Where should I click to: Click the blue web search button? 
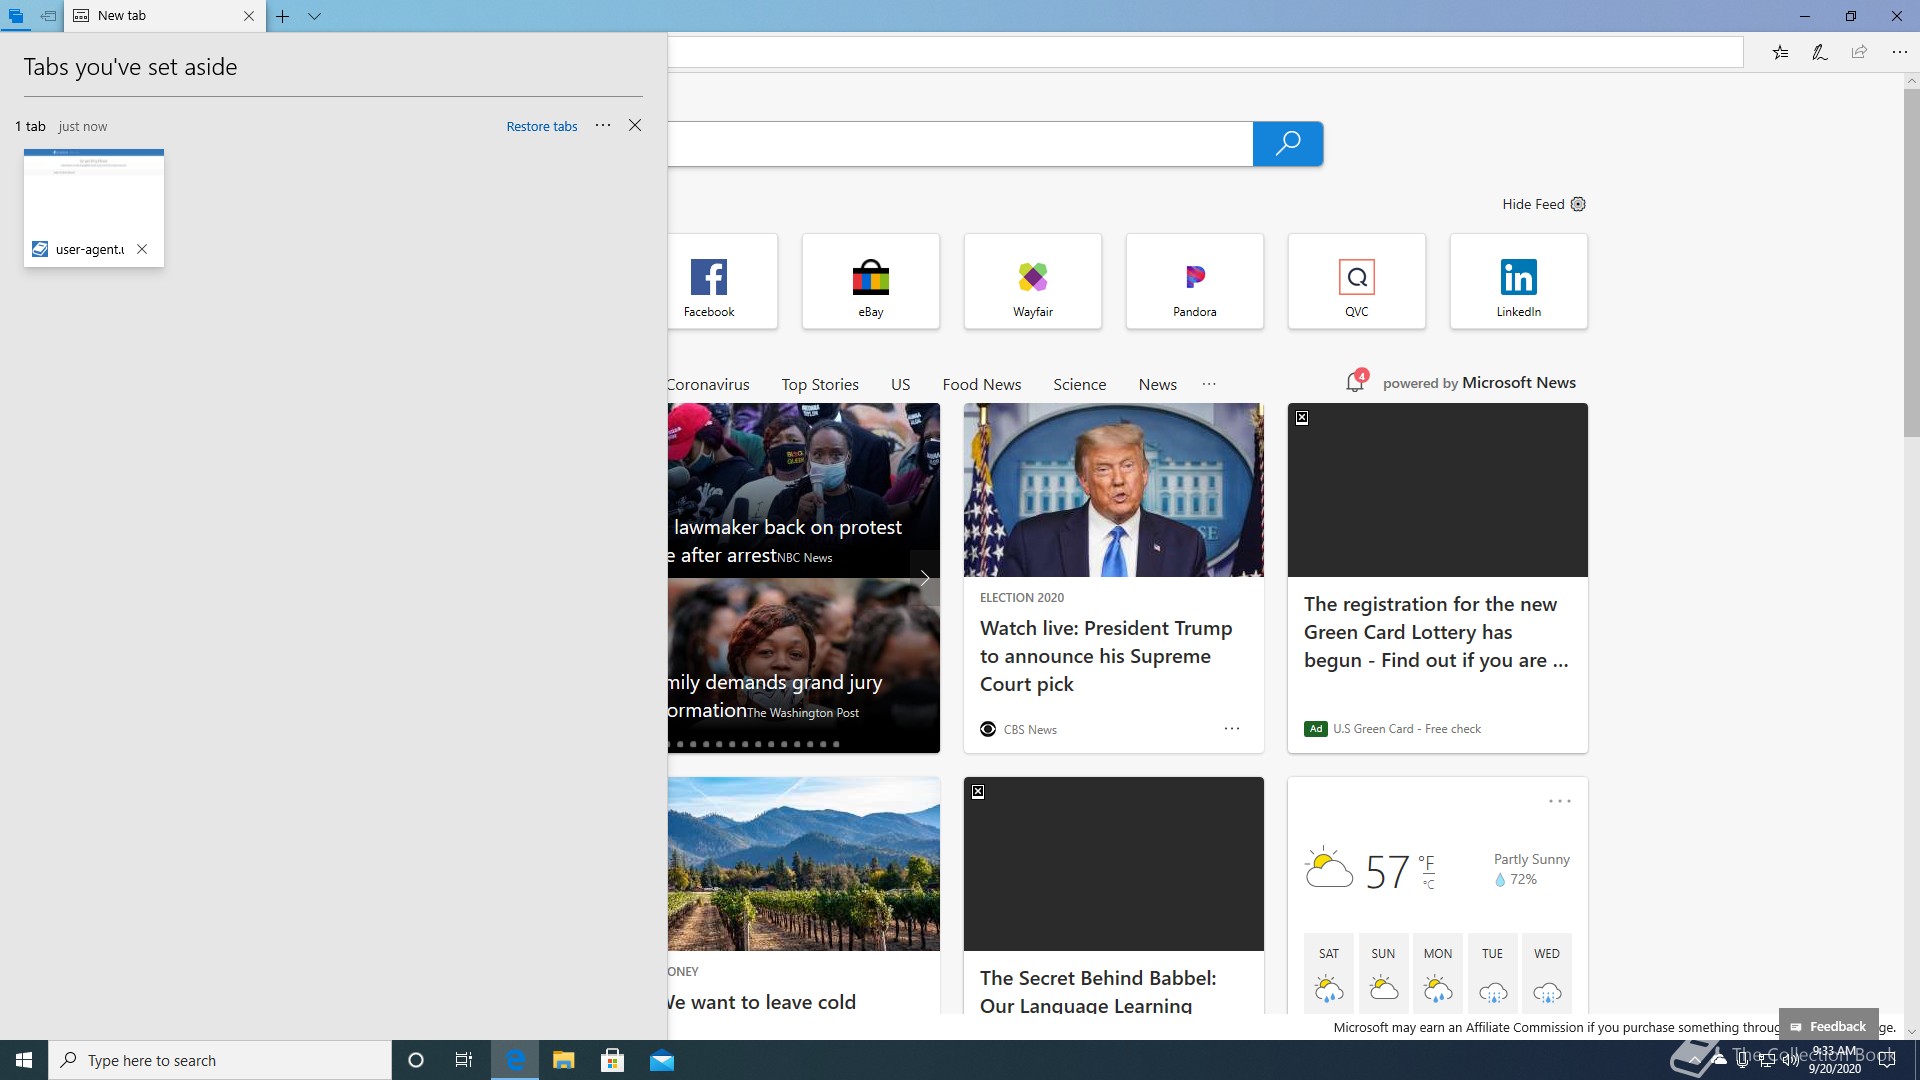(x=1288, y=144)
